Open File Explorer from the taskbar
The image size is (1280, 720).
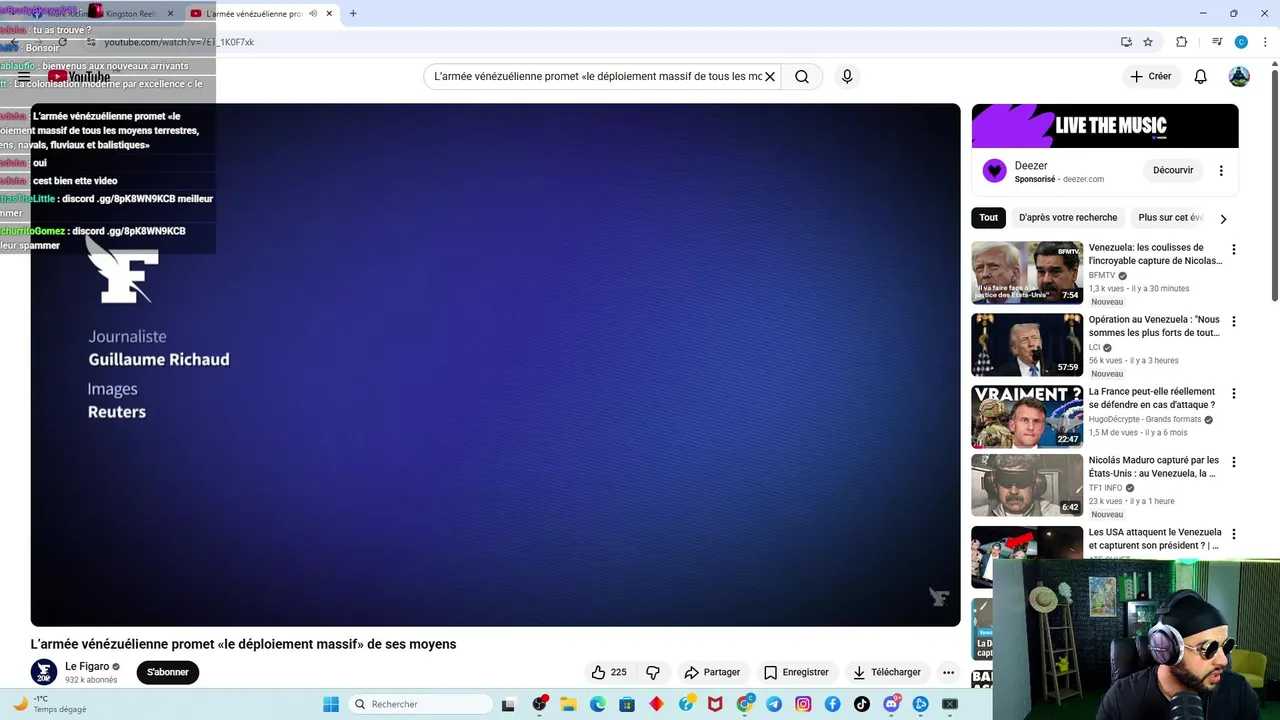[x=568, y=704]
